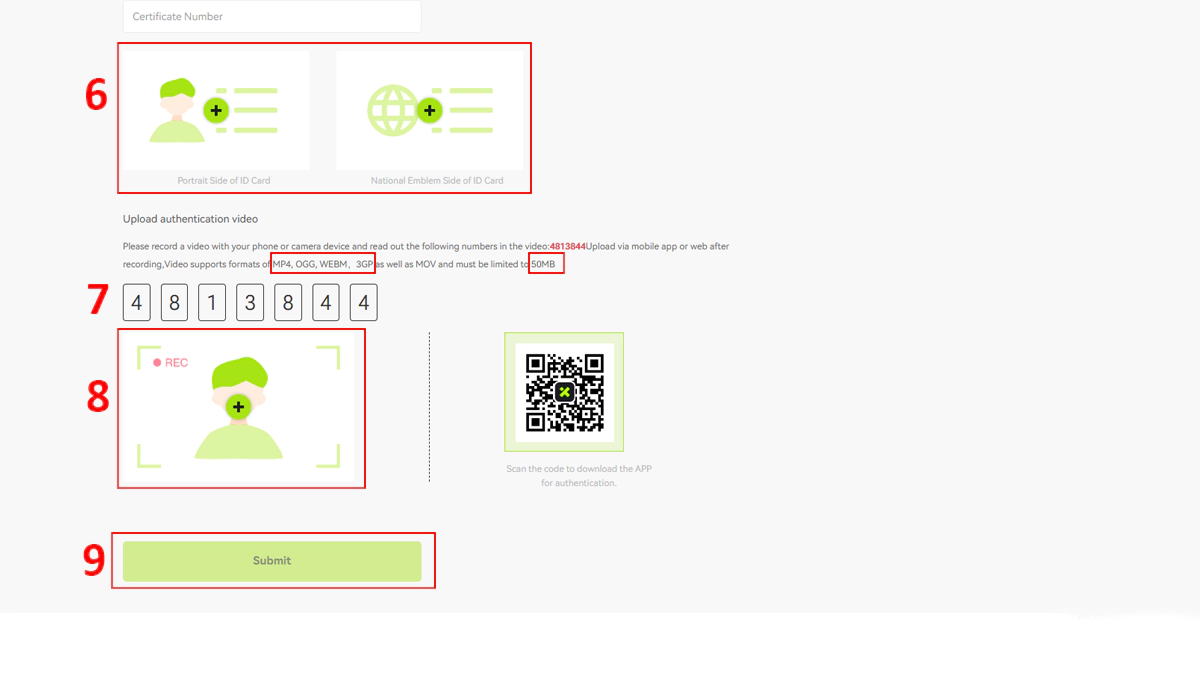Click the Certificate Number input field

pyautogui.click(x=271, y=17)
